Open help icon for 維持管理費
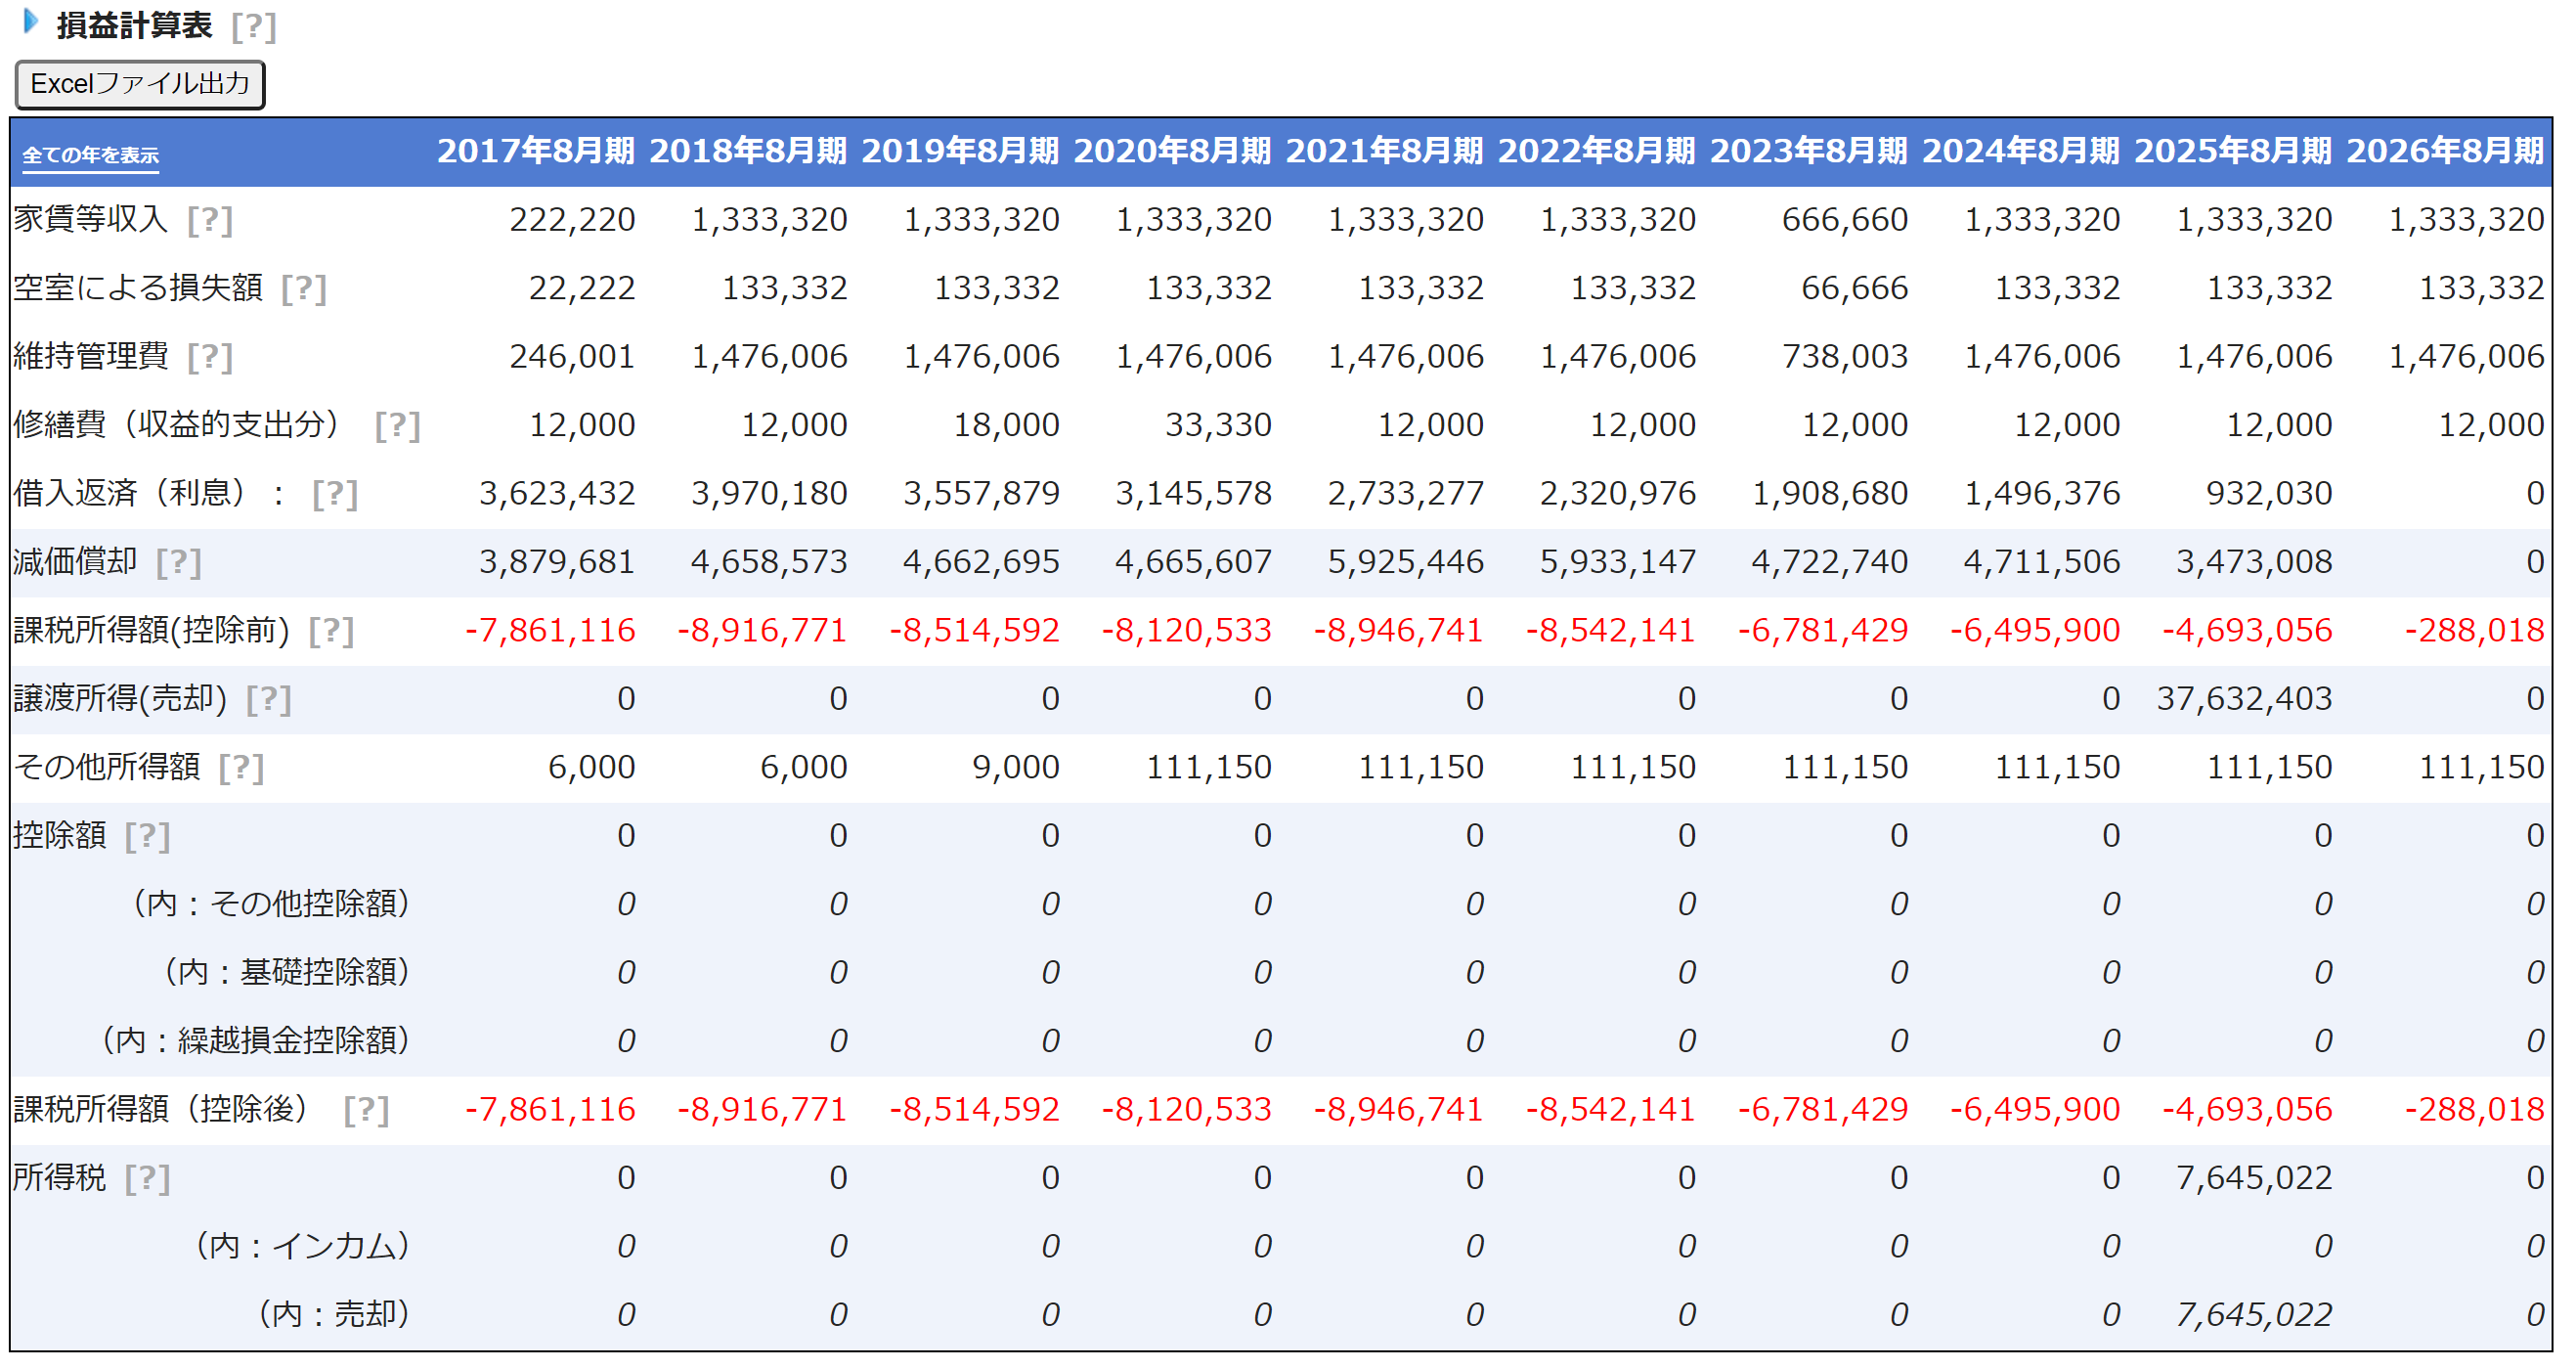This screenshot has height=1368, width=2576. click(210, 356)
